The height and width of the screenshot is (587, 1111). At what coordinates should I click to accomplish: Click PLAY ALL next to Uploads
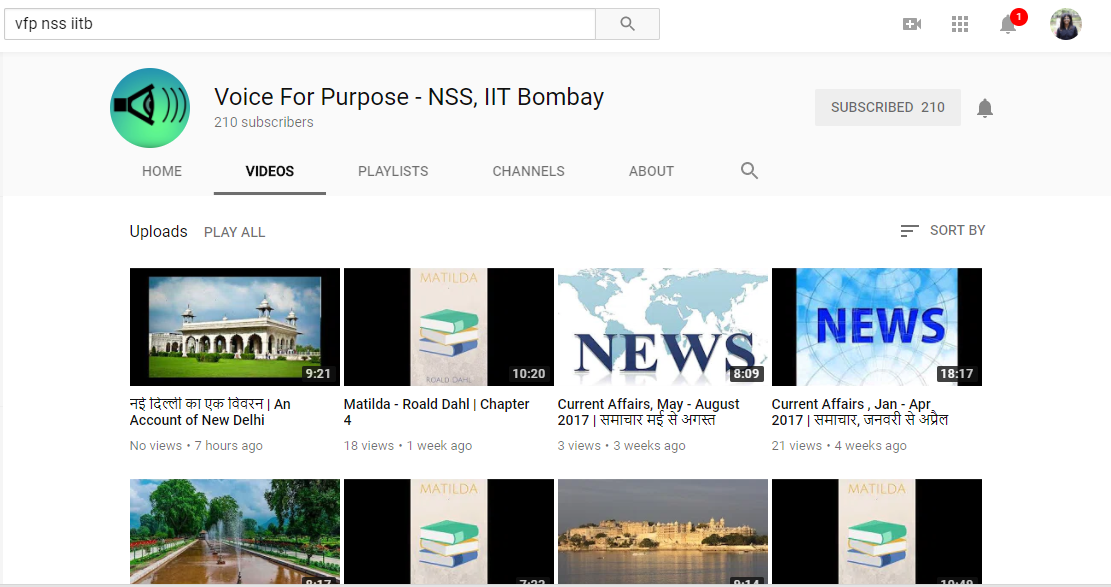tap(235, 232)
